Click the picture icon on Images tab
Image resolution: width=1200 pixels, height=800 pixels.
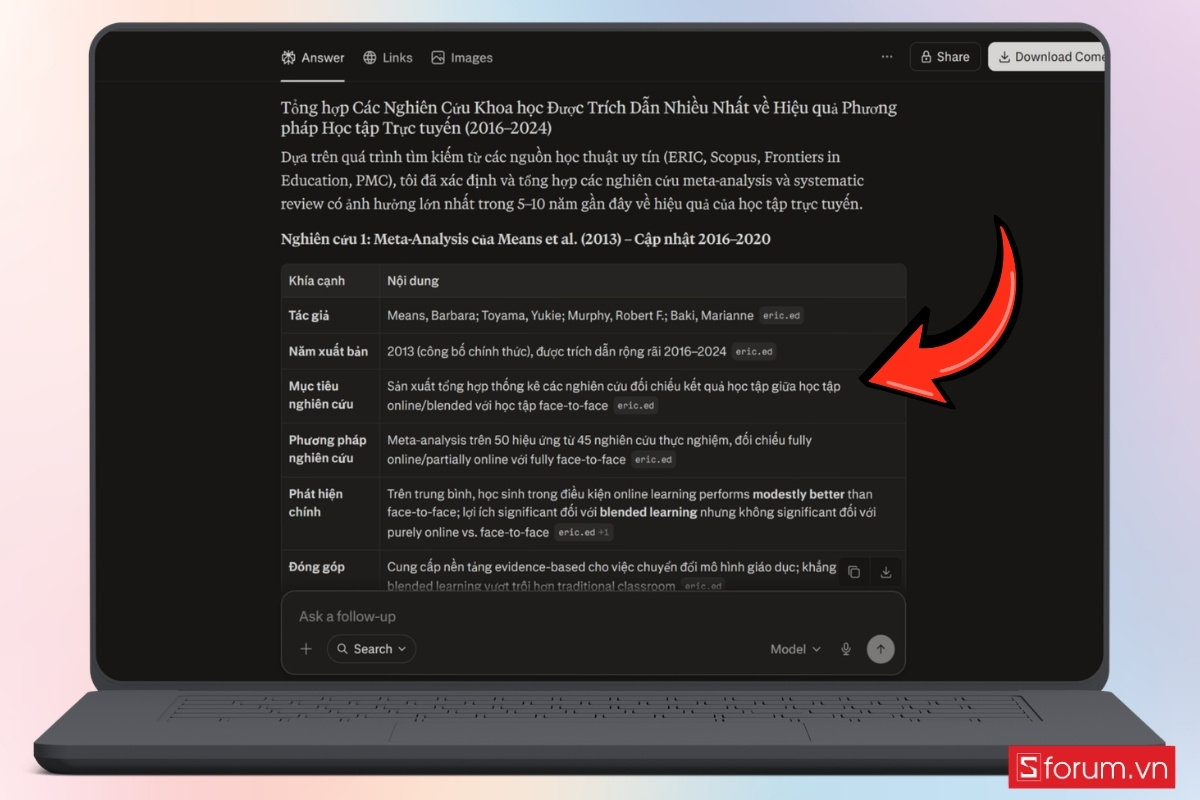438,58
